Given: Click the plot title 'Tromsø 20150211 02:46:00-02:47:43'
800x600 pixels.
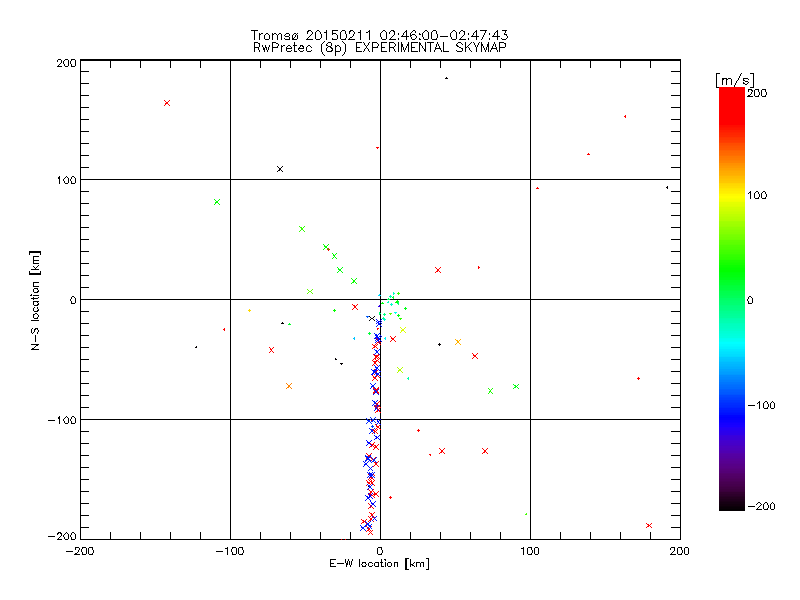Looking at the screenshot, I should [x=379, y=35].
